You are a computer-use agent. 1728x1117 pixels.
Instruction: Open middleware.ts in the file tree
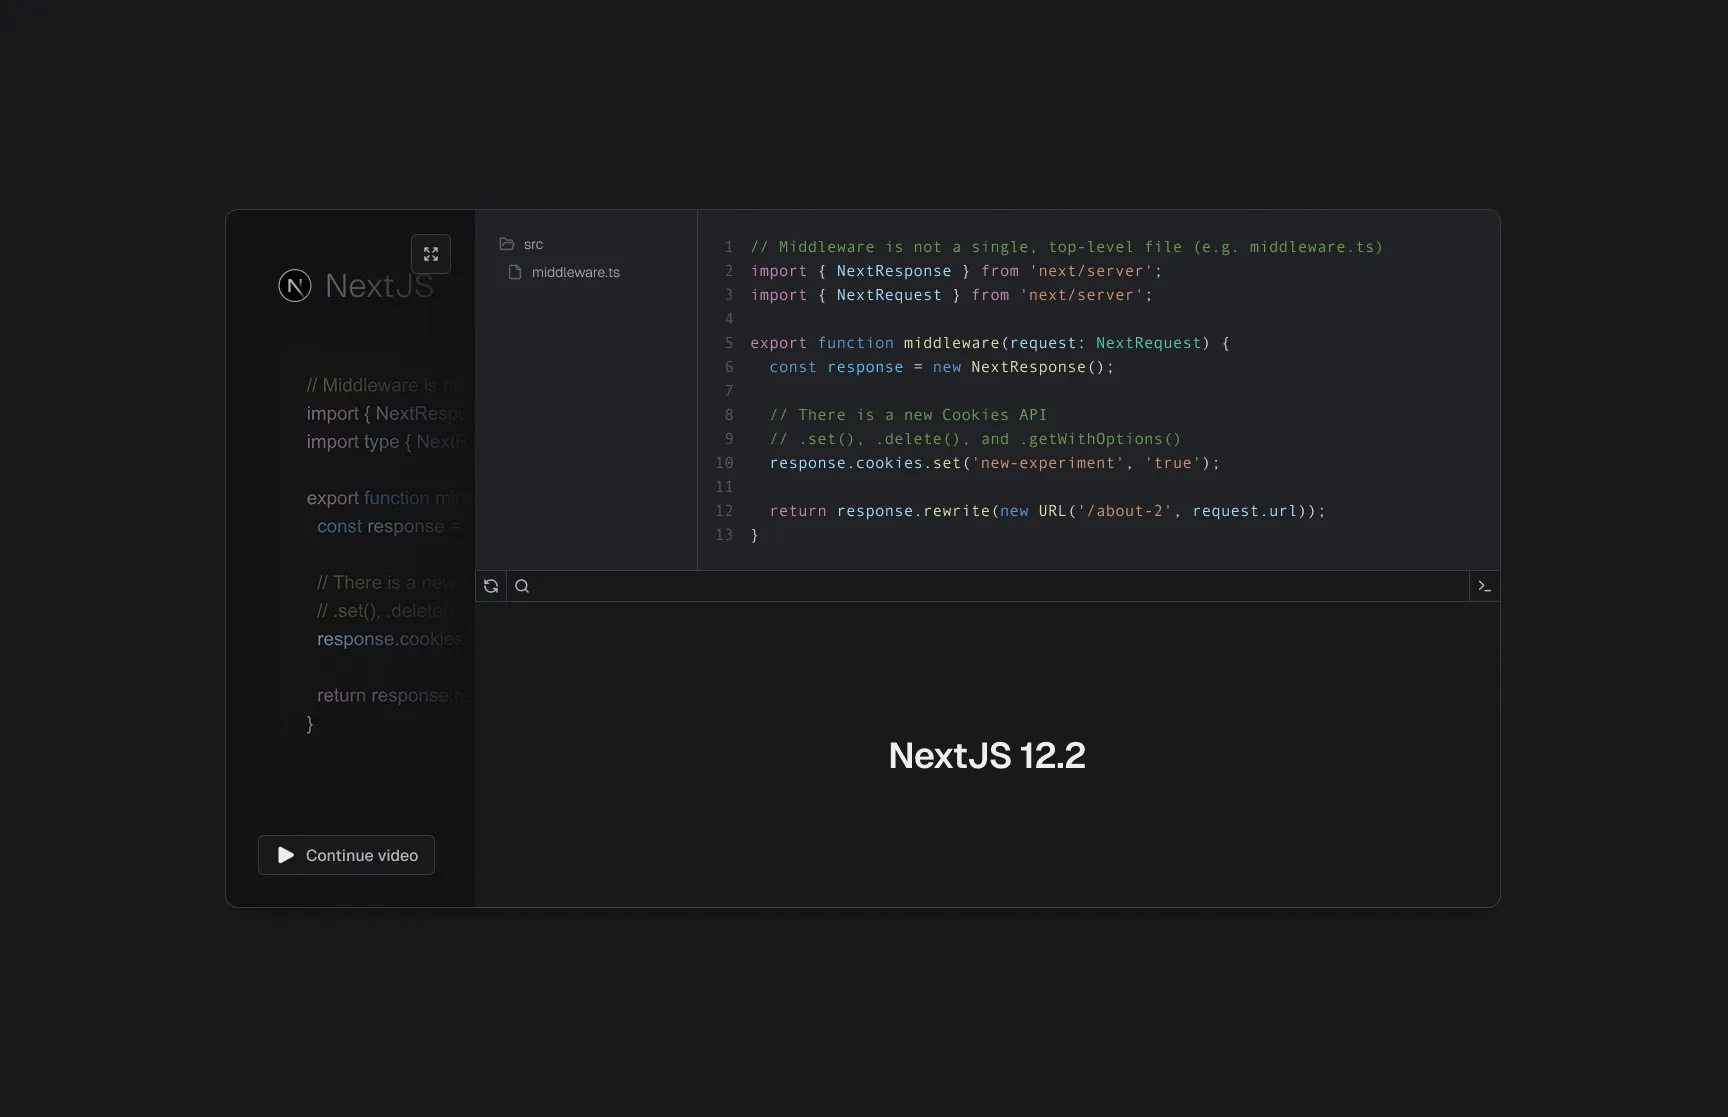coord(575,272)
